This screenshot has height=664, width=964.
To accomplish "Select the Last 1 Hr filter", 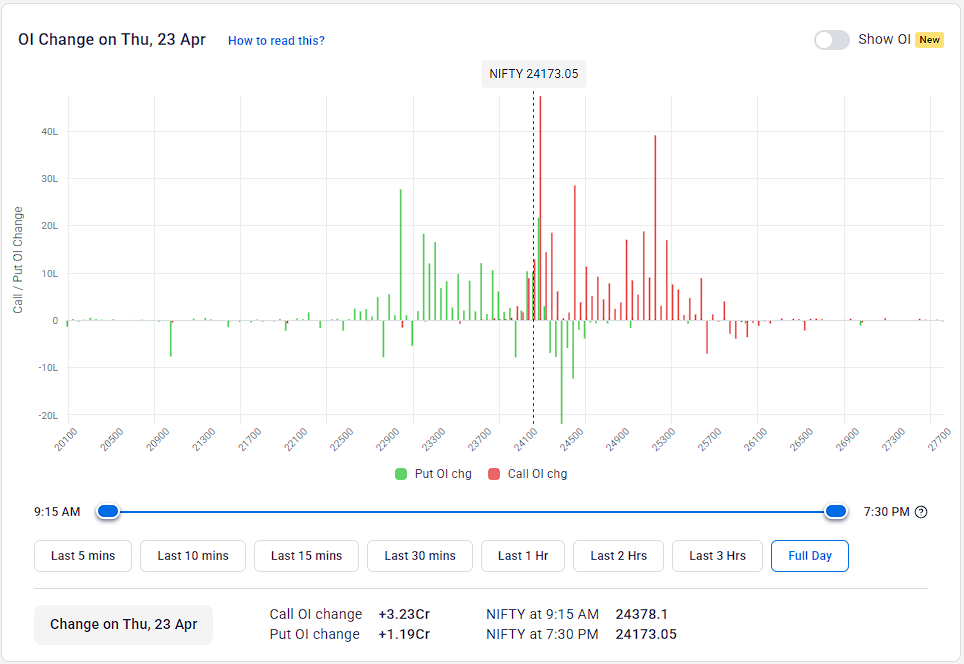I will [x=522, y=555].
